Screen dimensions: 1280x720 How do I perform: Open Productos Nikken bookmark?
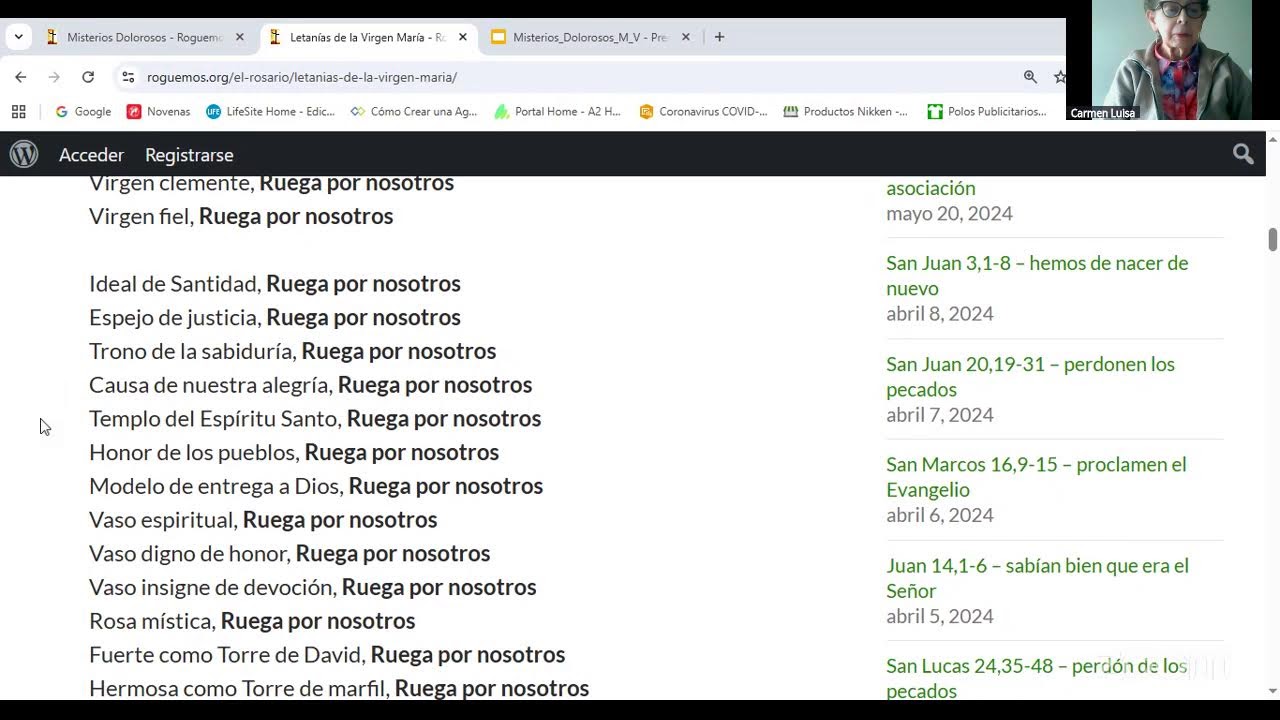click(845, 112)
